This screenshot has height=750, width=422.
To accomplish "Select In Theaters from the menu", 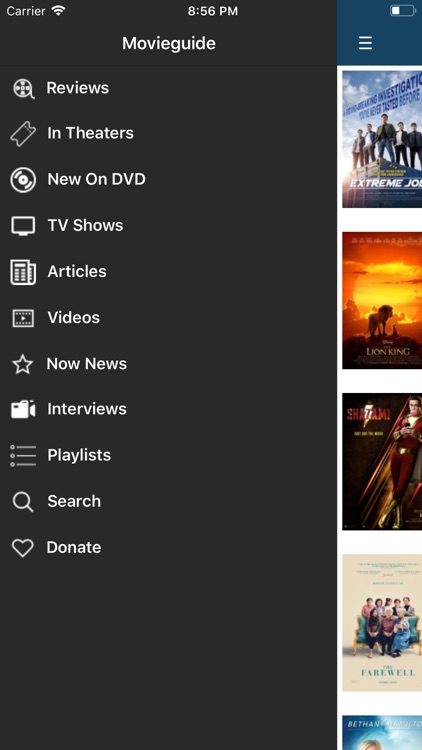I will (x=90, y=133).
